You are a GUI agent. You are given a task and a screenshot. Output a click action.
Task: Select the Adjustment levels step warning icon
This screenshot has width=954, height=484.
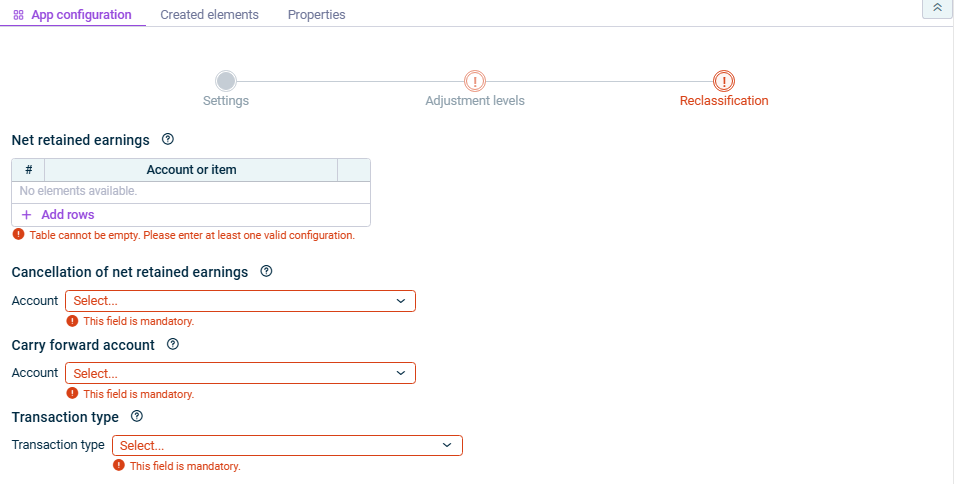coord(475,81)
